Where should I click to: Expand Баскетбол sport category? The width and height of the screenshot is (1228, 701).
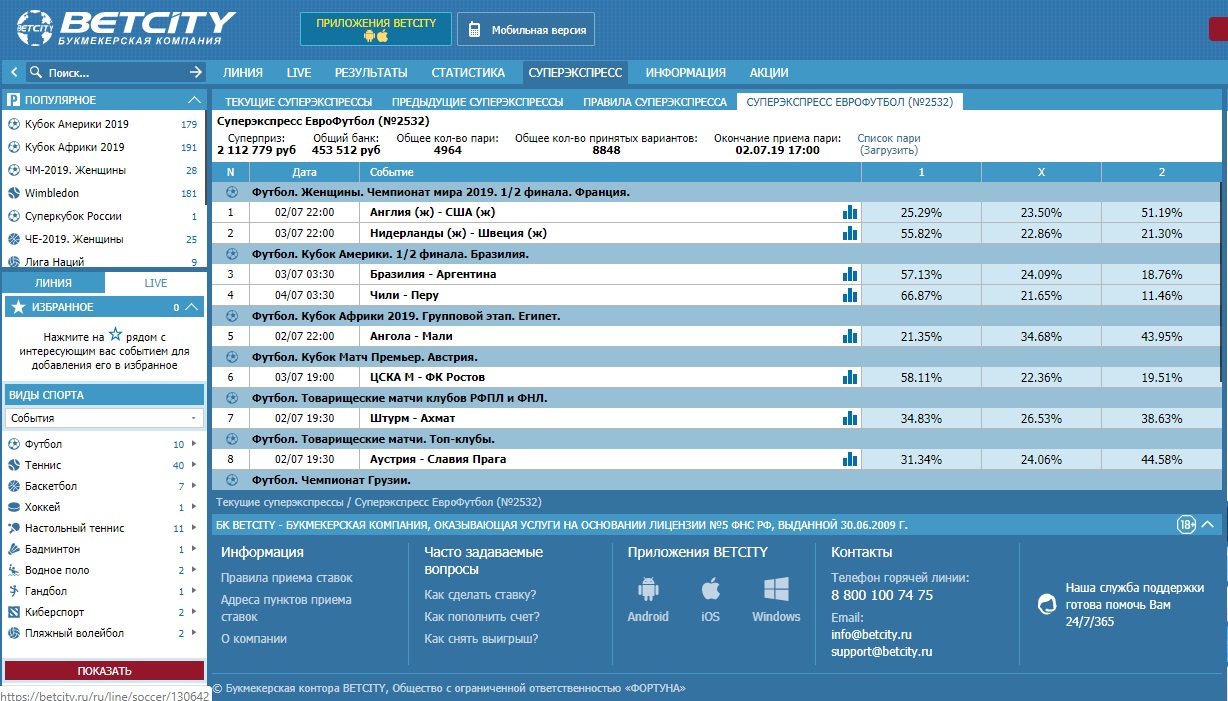pyautogui.click(x=194, y=486)
